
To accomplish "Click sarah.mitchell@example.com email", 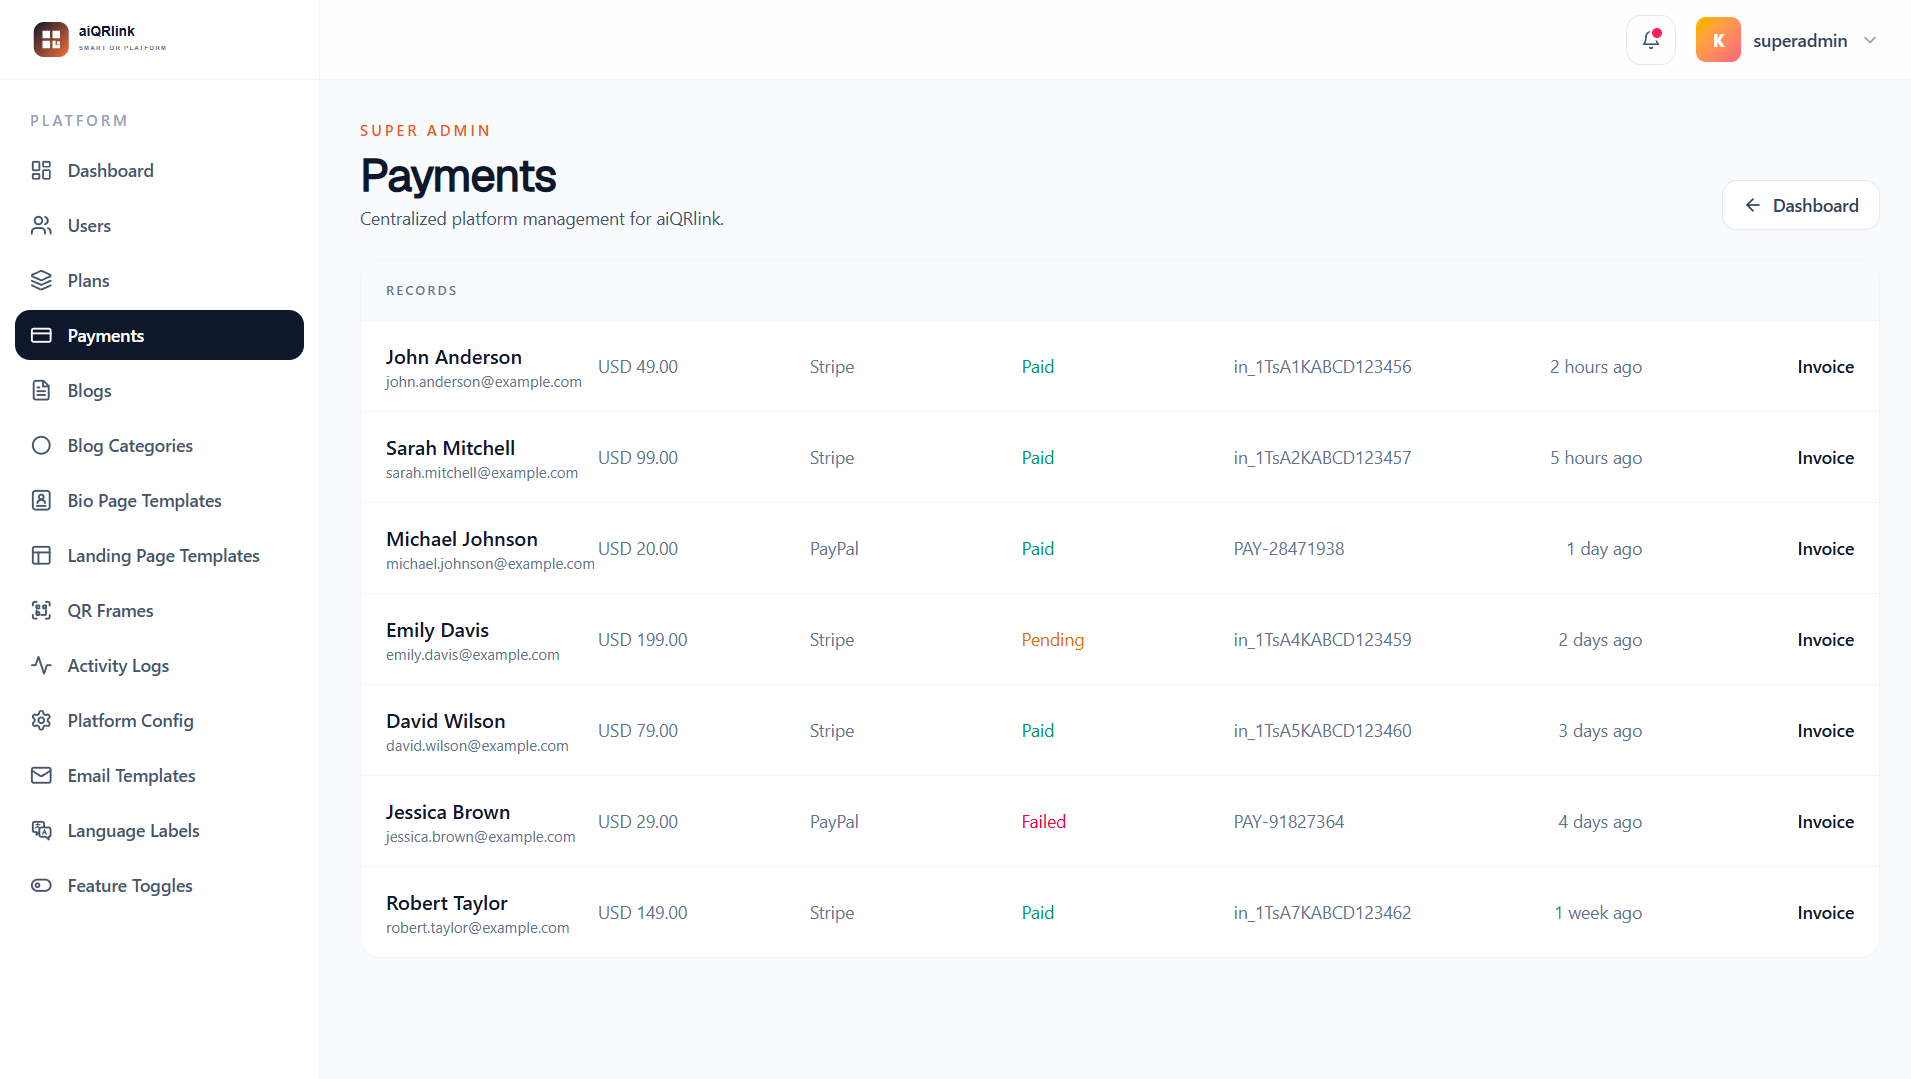I will click(x=482, y=473).
